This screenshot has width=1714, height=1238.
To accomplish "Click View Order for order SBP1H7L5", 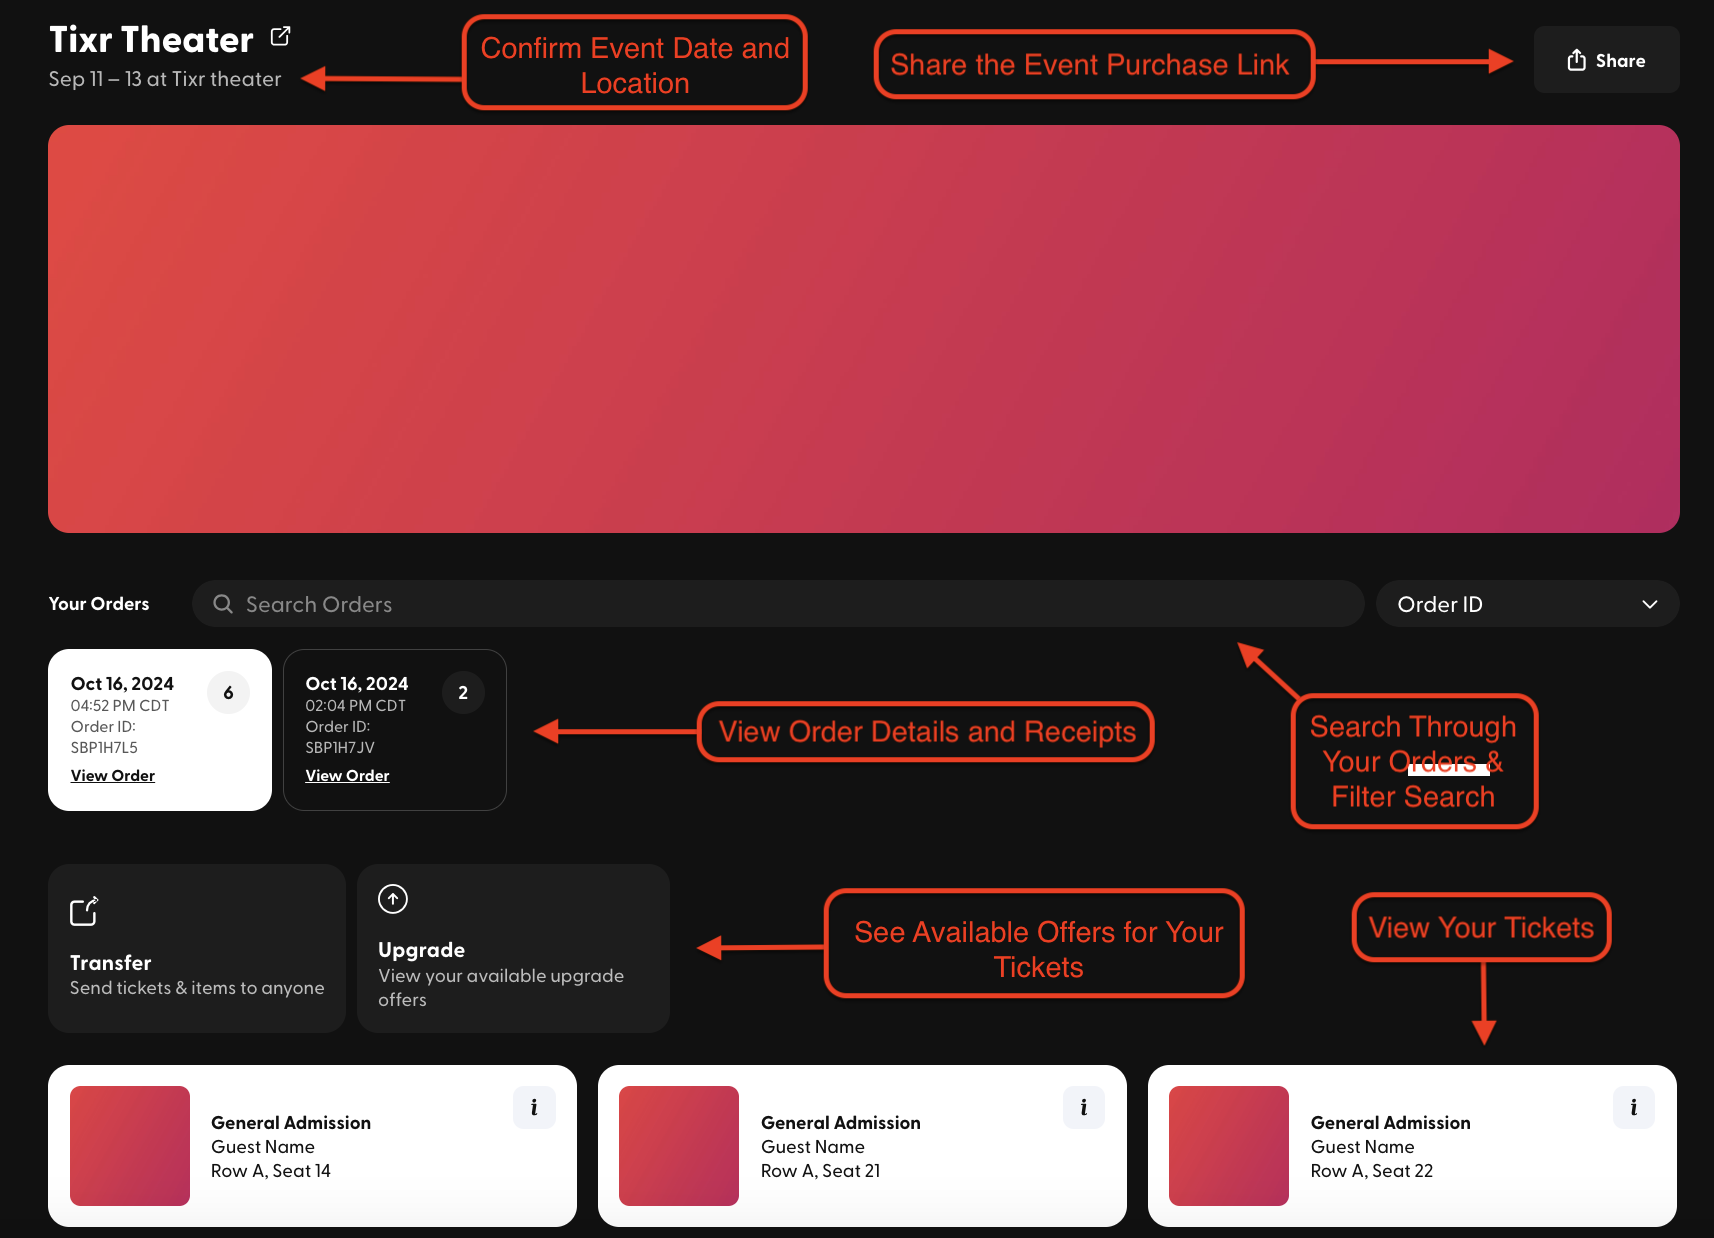I will click(x=112, y=775).
